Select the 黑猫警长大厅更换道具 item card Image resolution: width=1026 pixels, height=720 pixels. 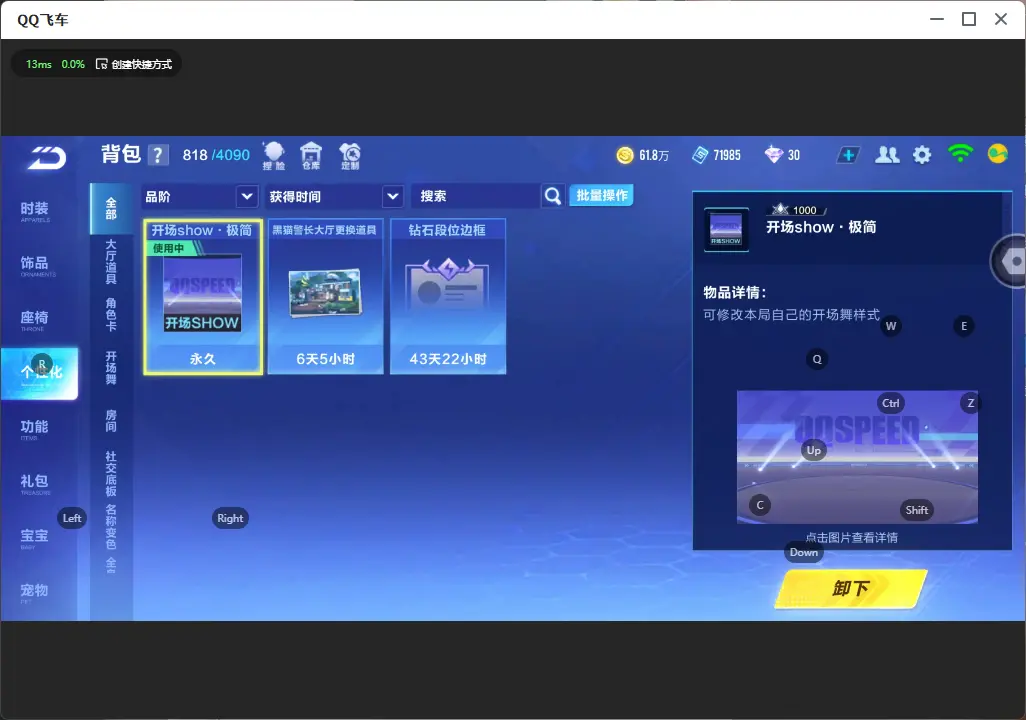pos(325,297)
